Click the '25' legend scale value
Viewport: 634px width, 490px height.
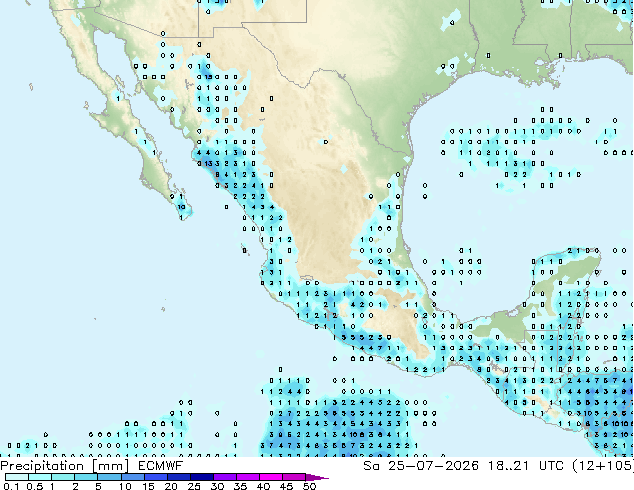click(194, 486)
